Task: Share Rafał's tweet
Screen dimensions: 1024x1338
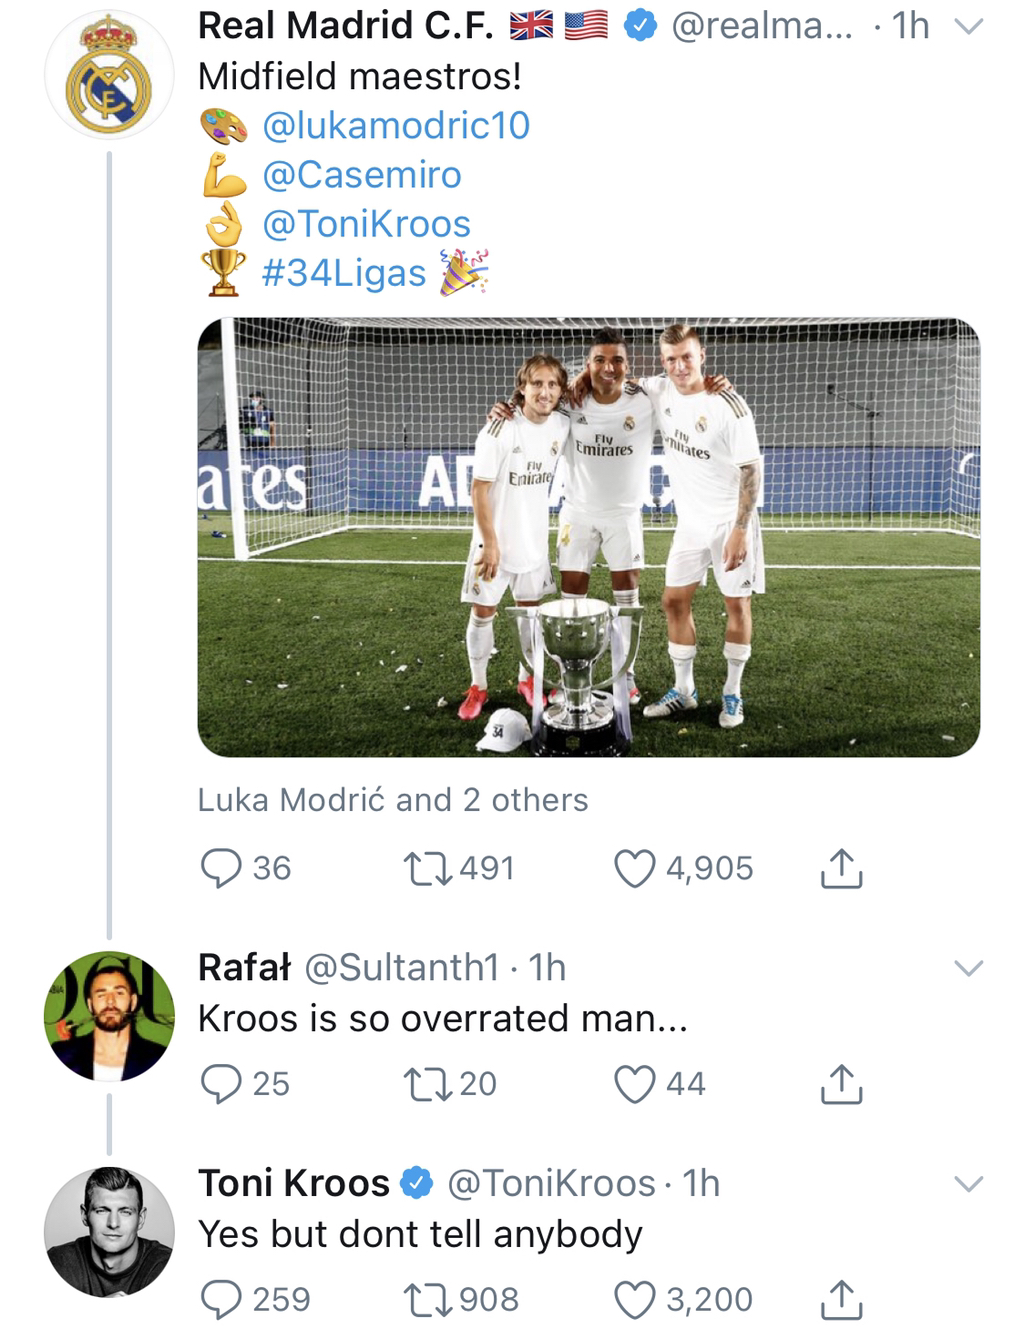Action: point(841,1083)
